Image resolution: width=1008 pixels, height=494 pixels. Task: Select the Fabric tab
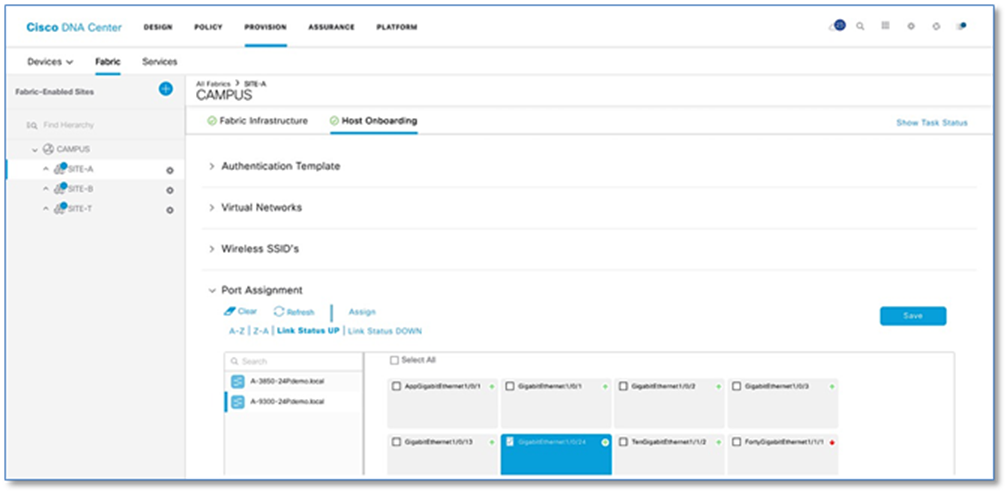pos(107,62)
